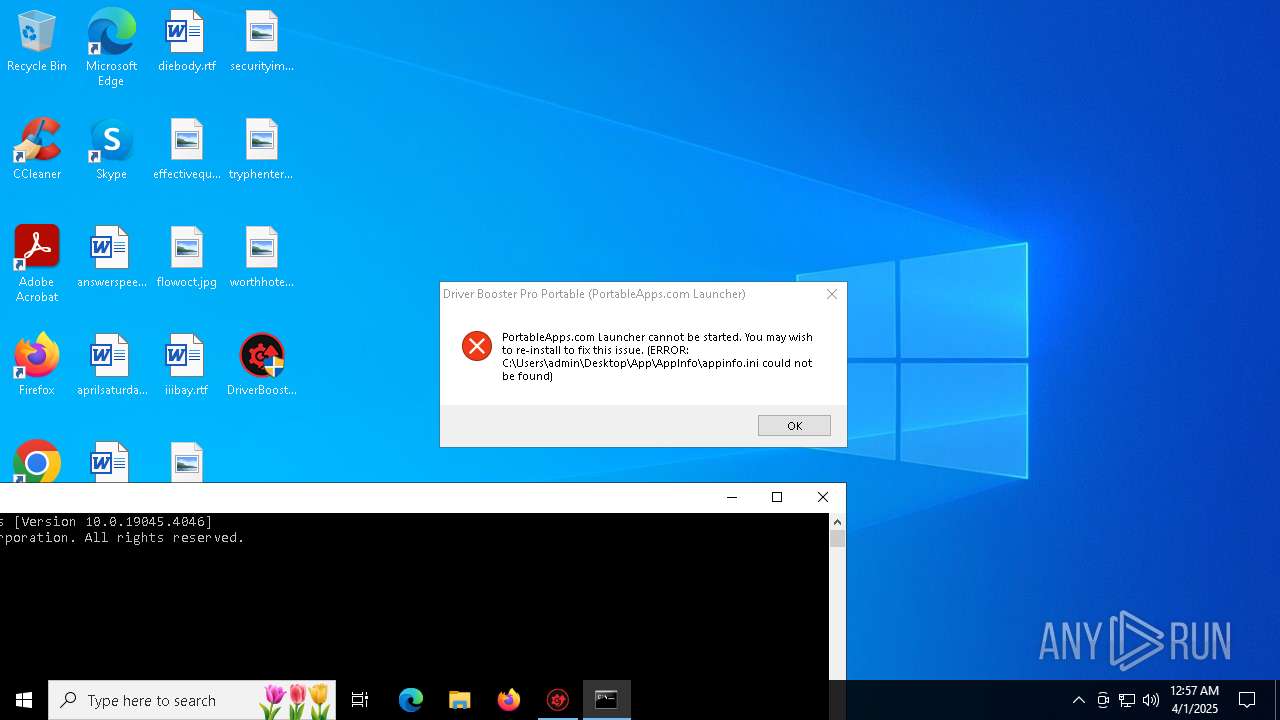The width and height of the screenshot is (1280, 720).
Task: Open the Action Center notifications icon
Action: (x=1247, y=700)
